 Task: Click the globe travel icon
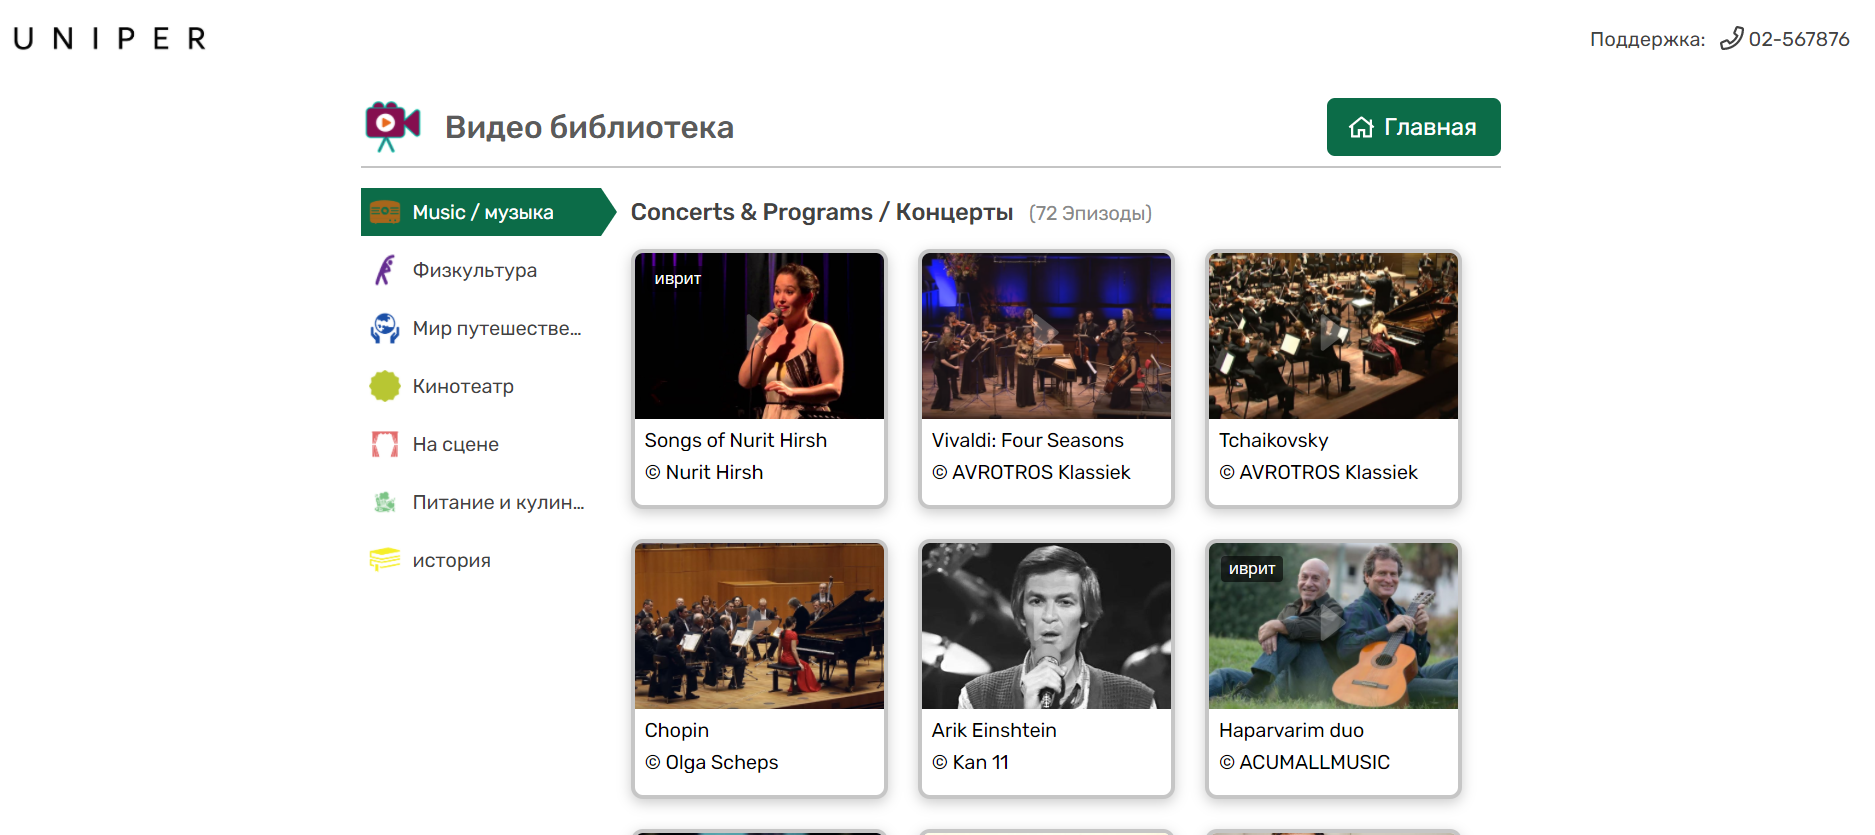(385, 328)
